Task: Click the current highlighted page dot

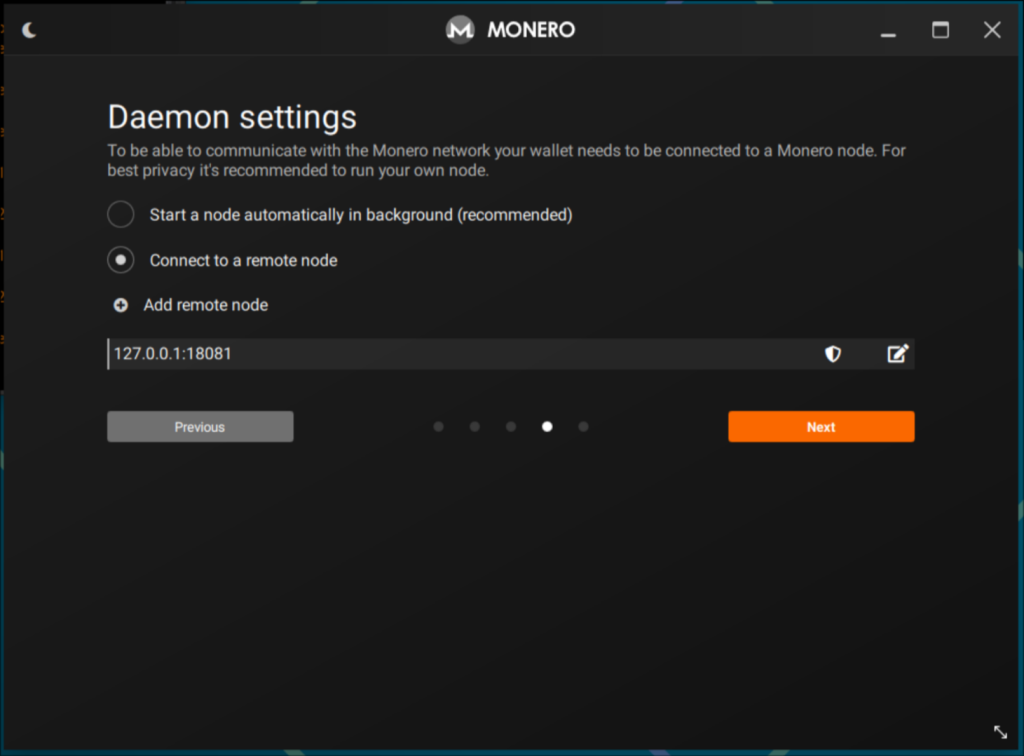Action: coord(547,426)
